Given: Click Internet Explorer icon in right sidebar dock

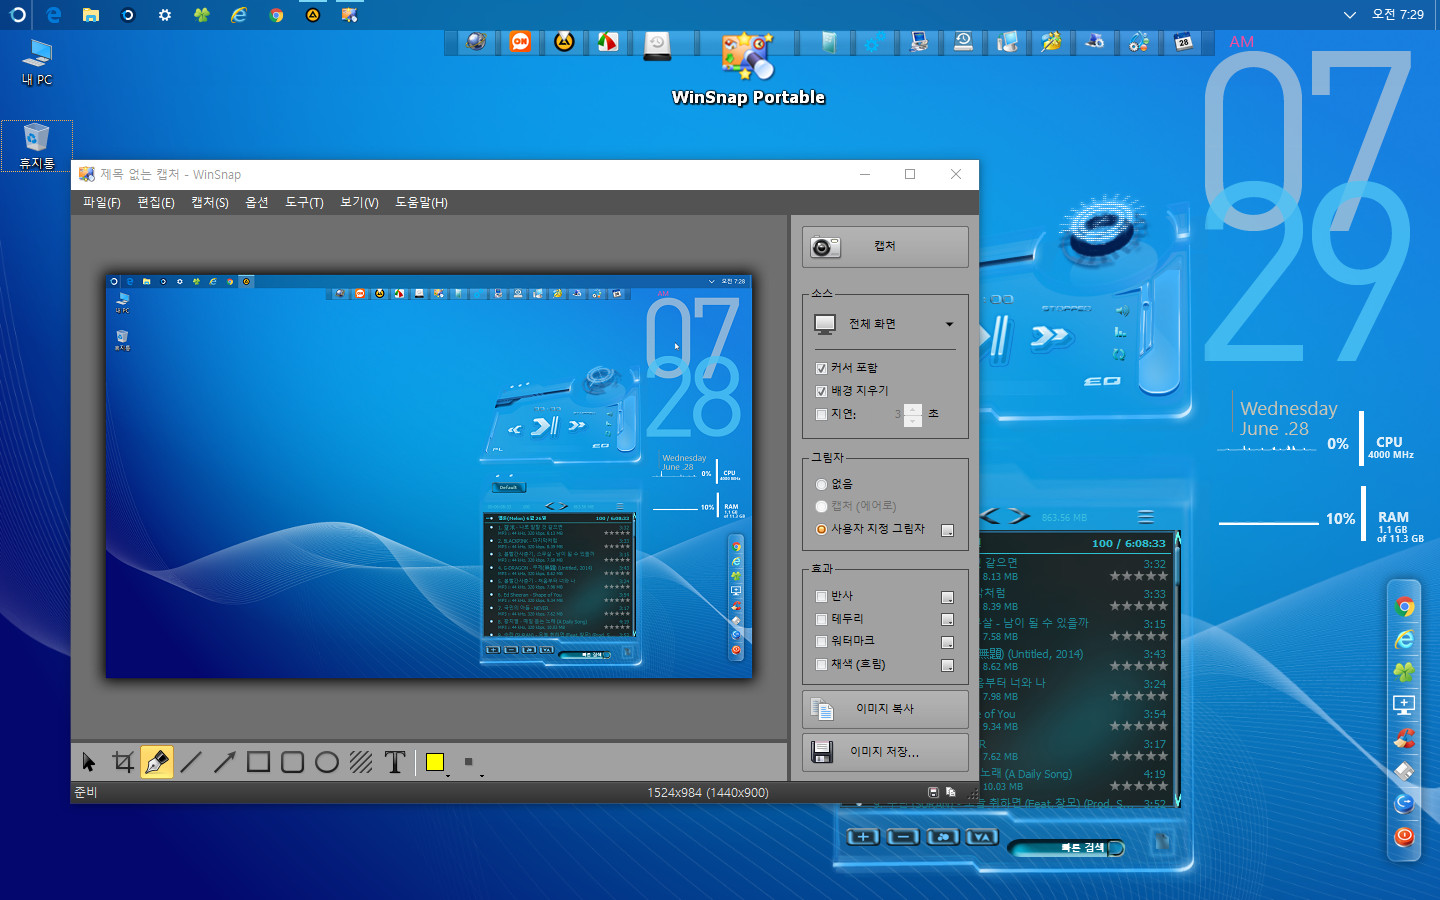Looking at the screenshot, I should 1404,640.
